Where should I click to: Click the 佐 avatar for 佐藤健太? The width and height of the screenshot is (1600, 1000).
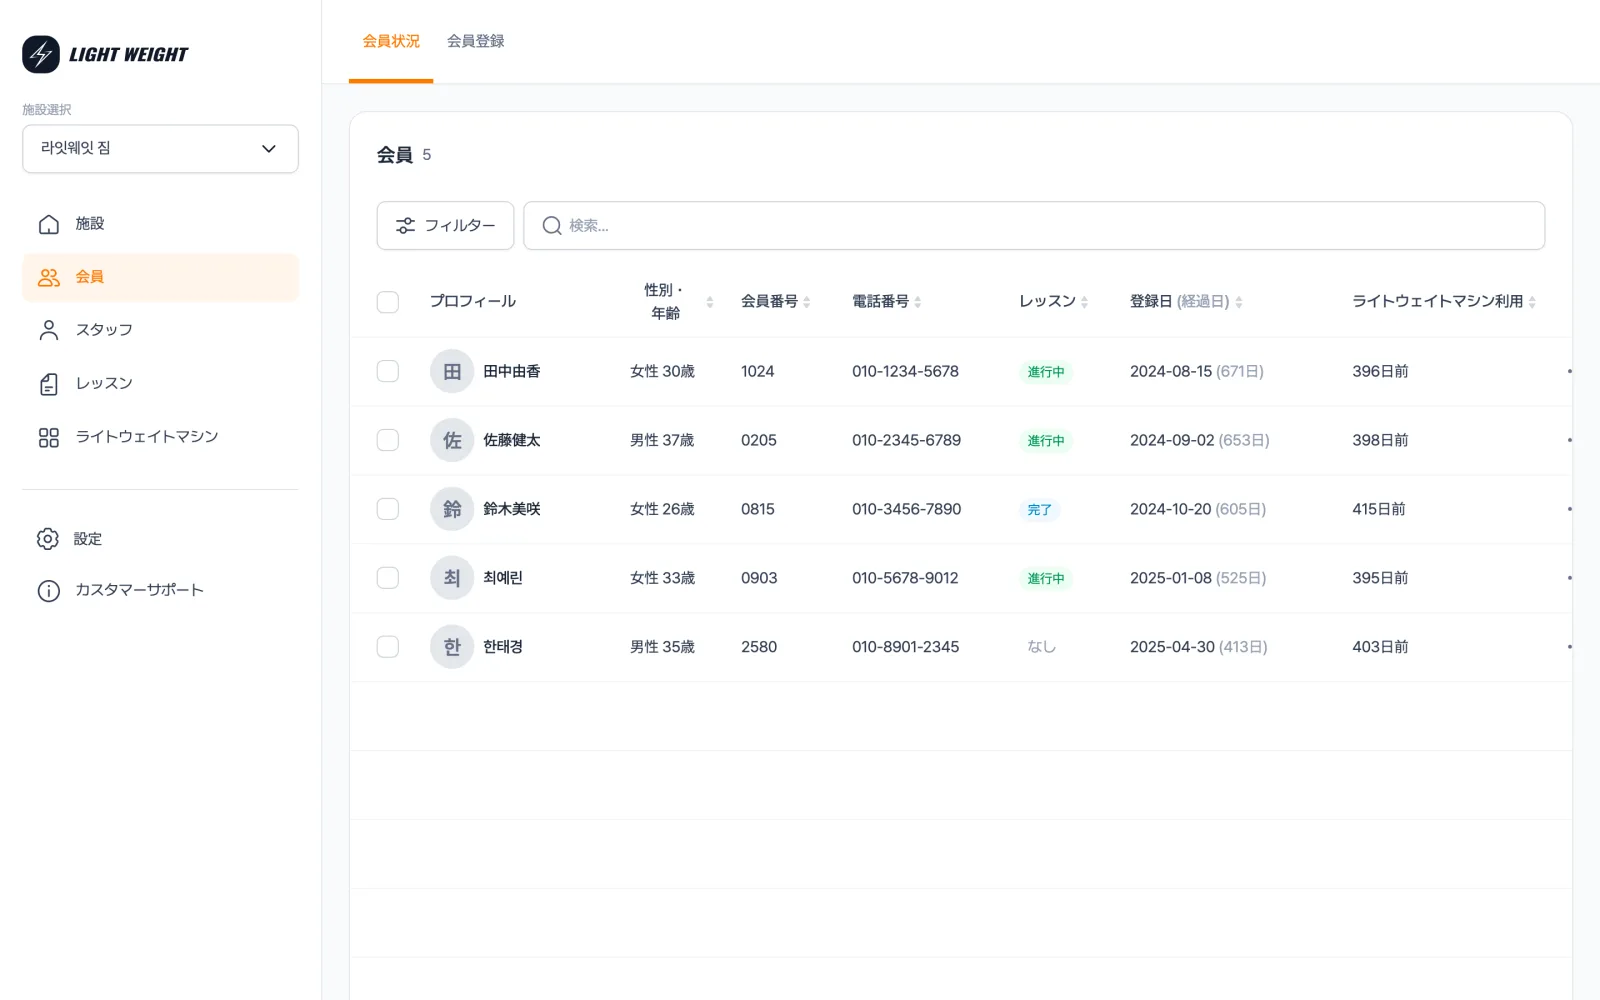pos(452,441)
